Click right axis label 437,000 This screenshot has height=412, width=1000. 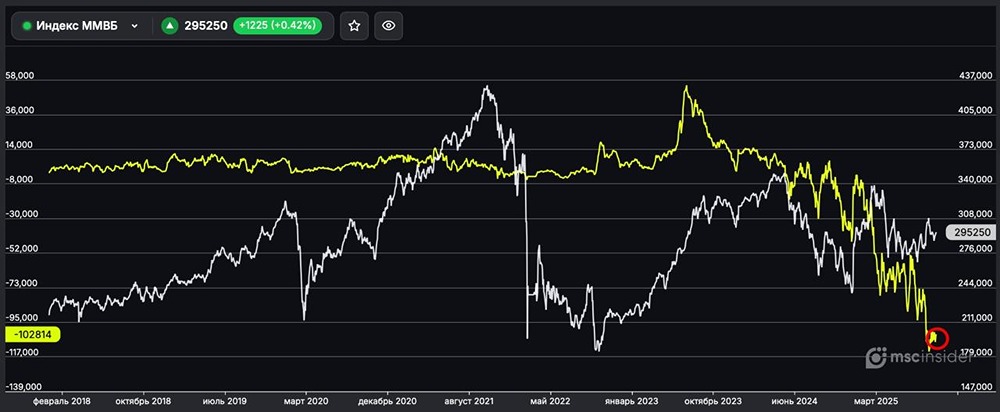coord(976,76)
